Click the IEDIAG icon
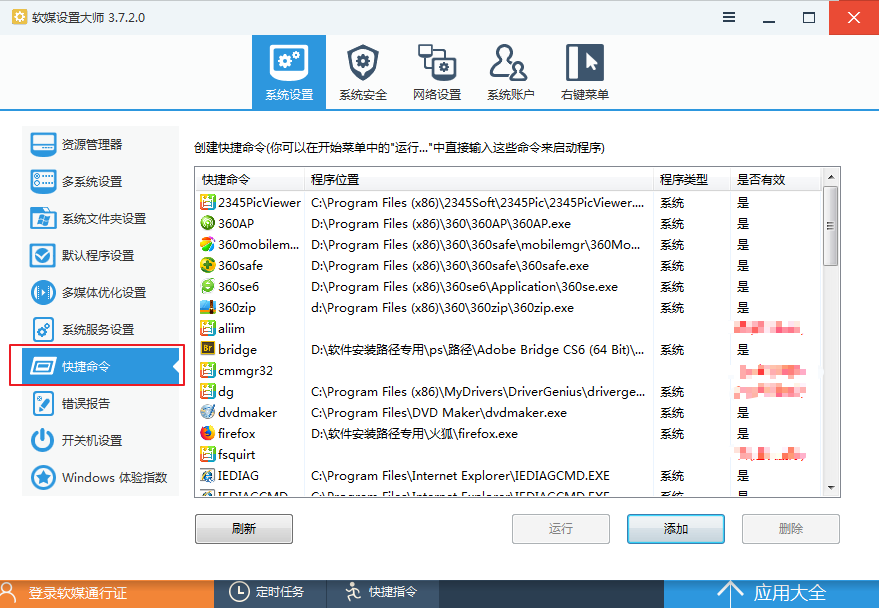 (208, 475)
